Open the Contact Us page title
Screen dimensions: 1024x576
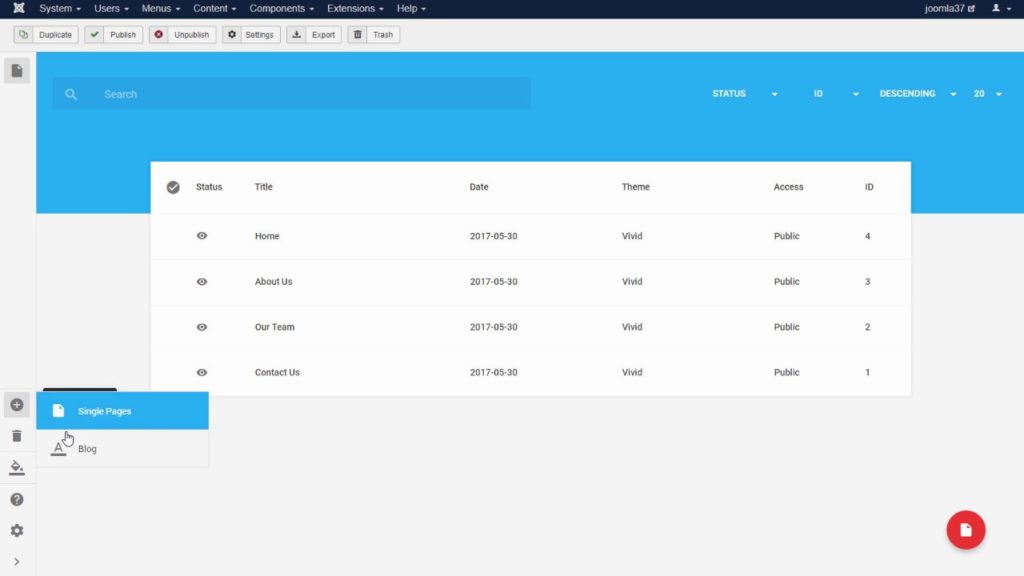277,372
